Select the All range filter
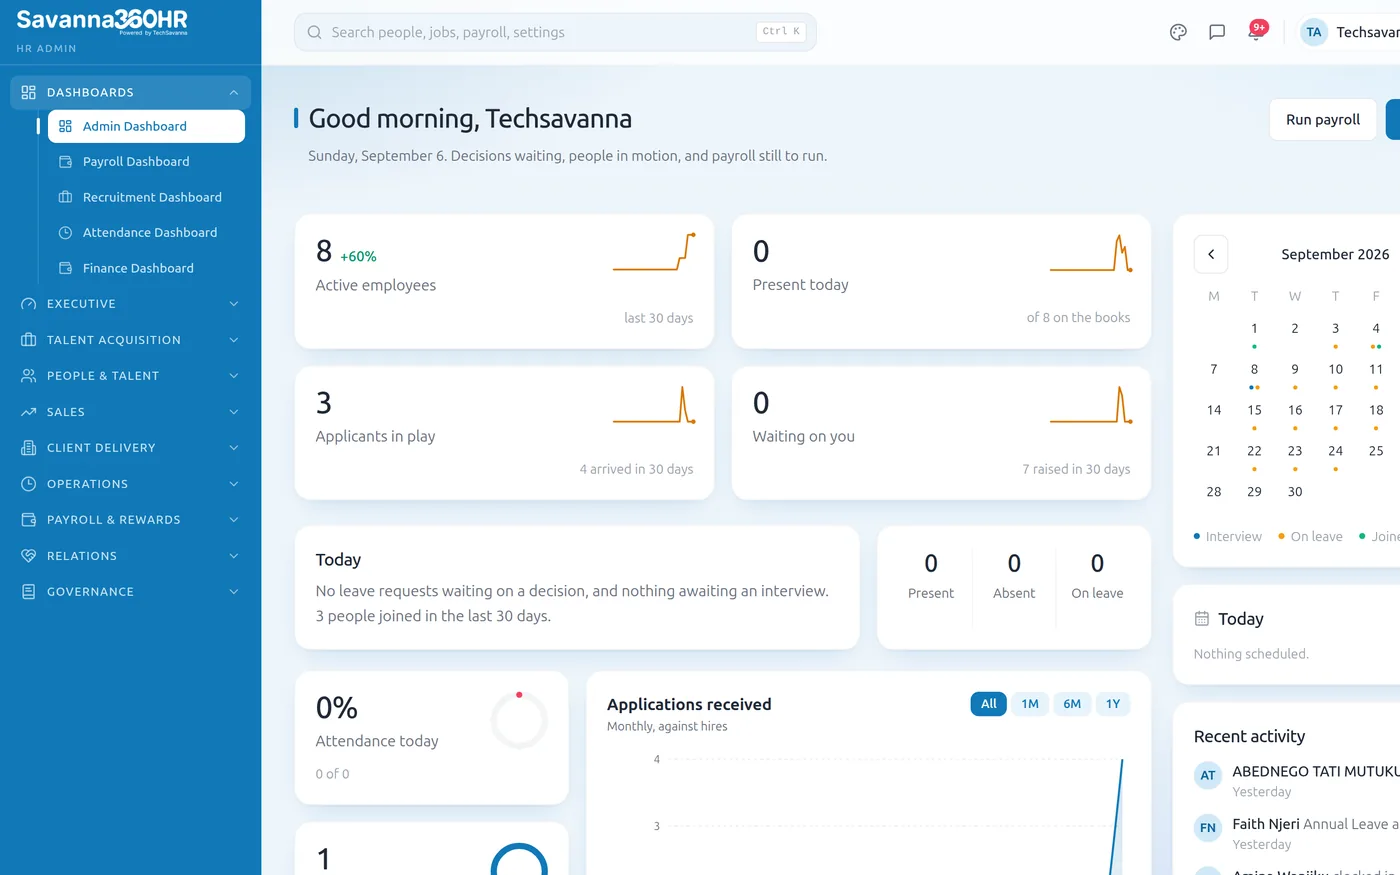The width and height of the screenshot is (1400, 875). 988,704
